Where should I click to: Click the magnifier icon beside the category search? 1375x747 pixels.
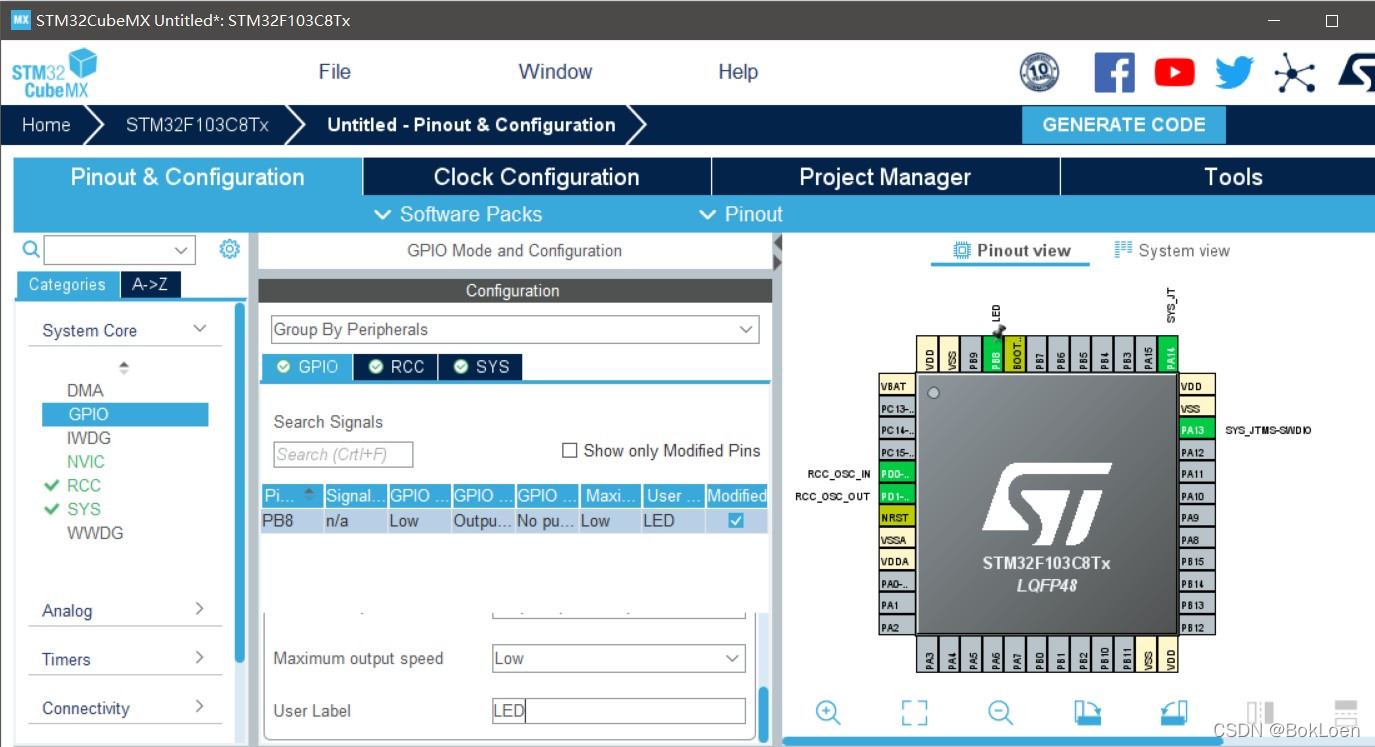coord(31,249)
